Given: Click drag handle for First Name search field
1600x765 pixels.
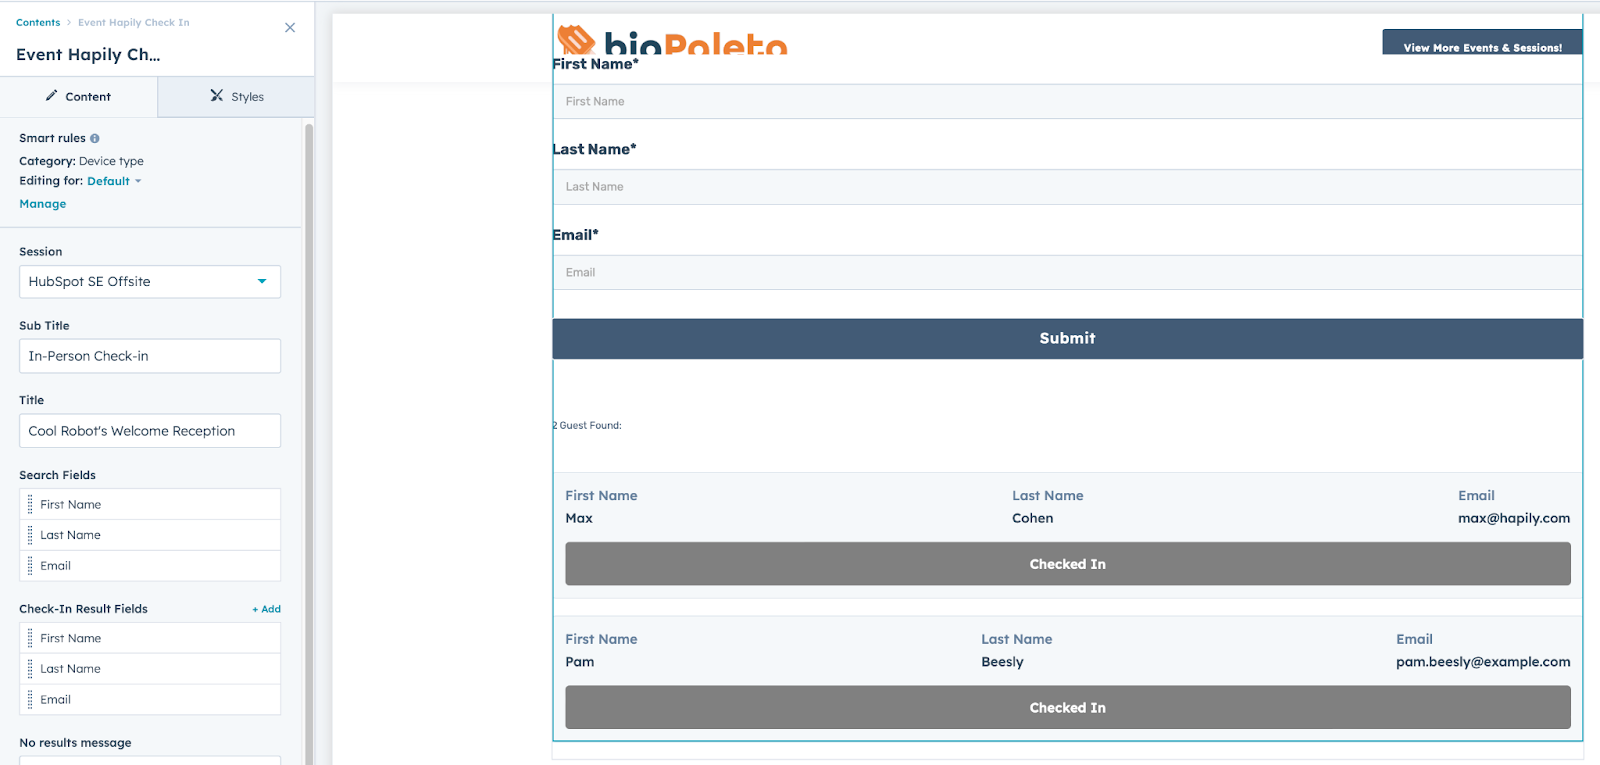Looking at the screenshot, I should click(x=30, y=505).
